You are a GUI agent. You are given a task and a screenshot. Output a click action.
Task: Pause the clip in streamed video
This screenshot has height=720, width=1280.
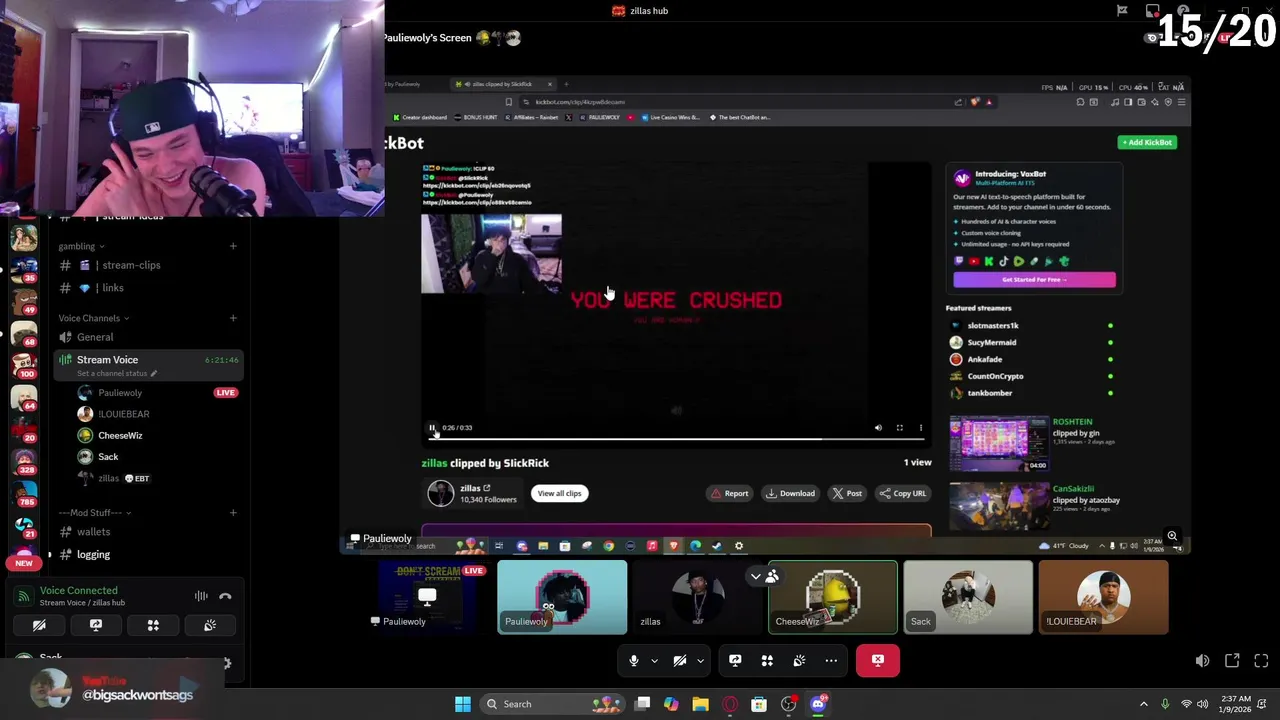coord(432,428)
